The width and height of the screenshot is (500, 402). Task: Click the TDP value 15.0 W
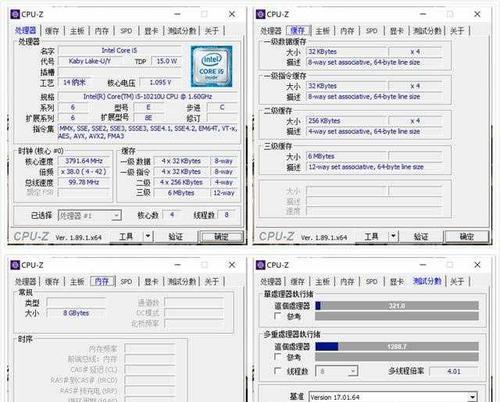tap(167, 61)
